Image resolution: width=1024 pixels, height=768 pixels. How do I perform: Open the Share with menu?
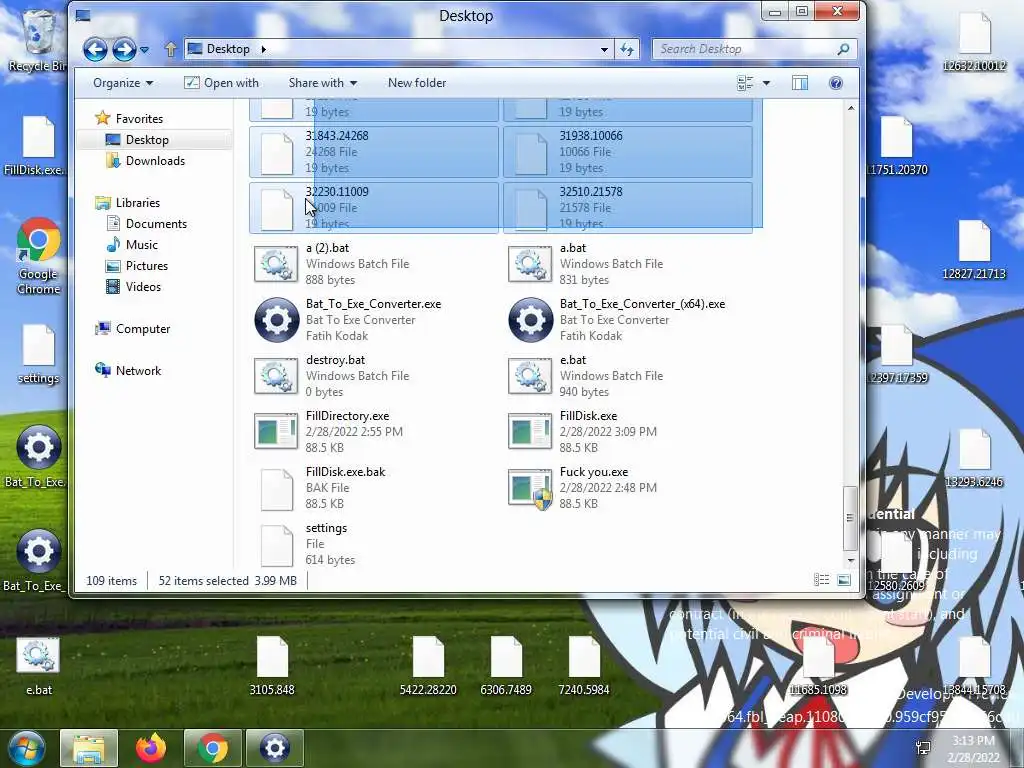[x=323, y=83]
